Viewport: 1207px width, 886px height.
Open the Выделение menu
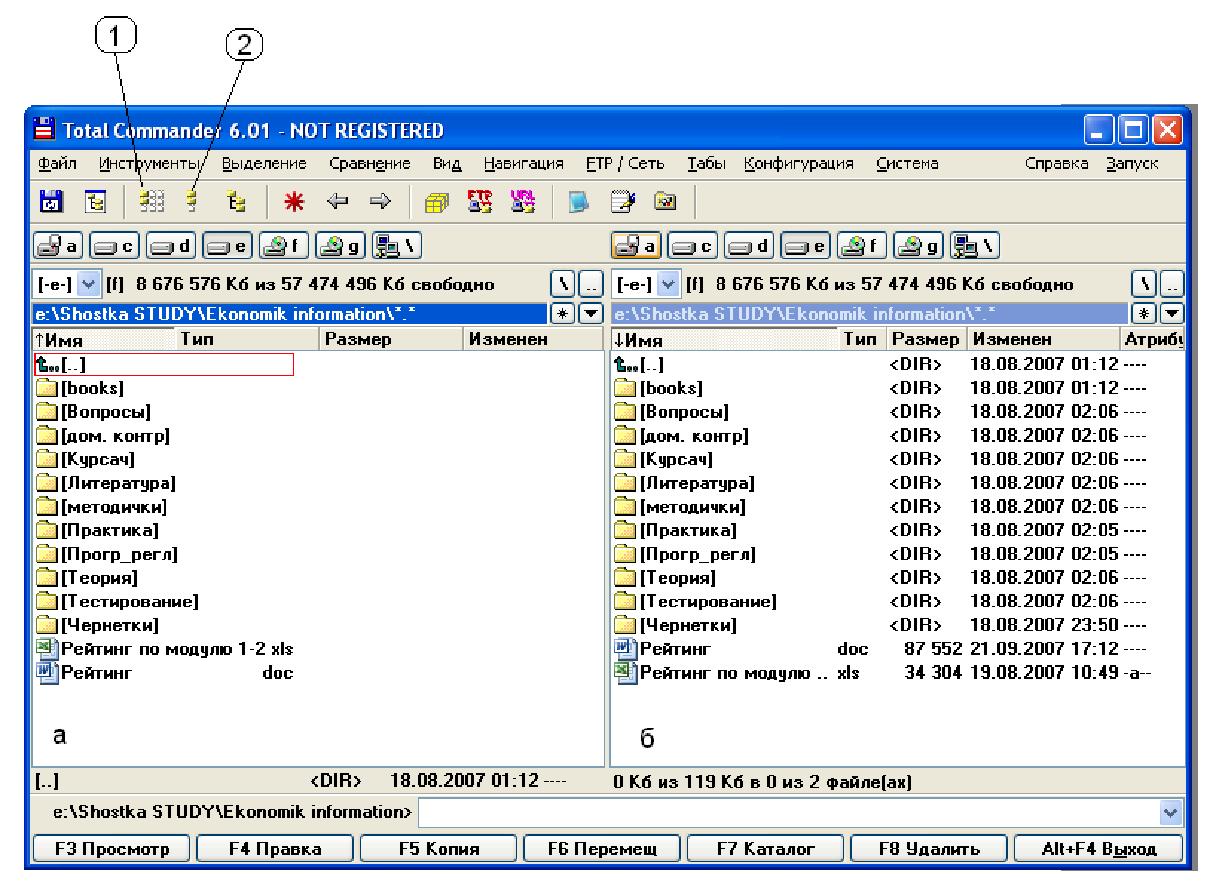[262, 164]
